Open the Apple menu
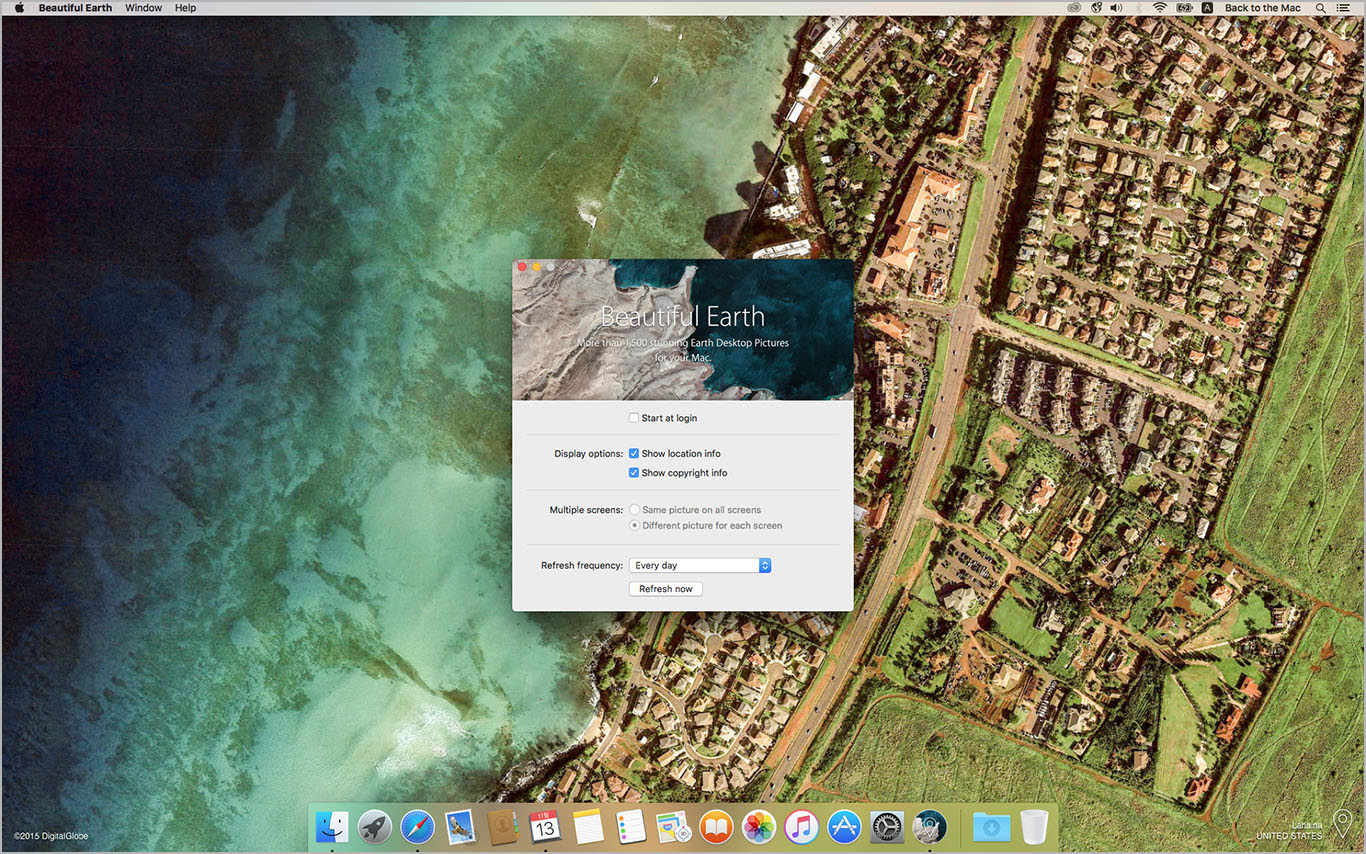The image size is (1366, 854). [x=19, y=8]
